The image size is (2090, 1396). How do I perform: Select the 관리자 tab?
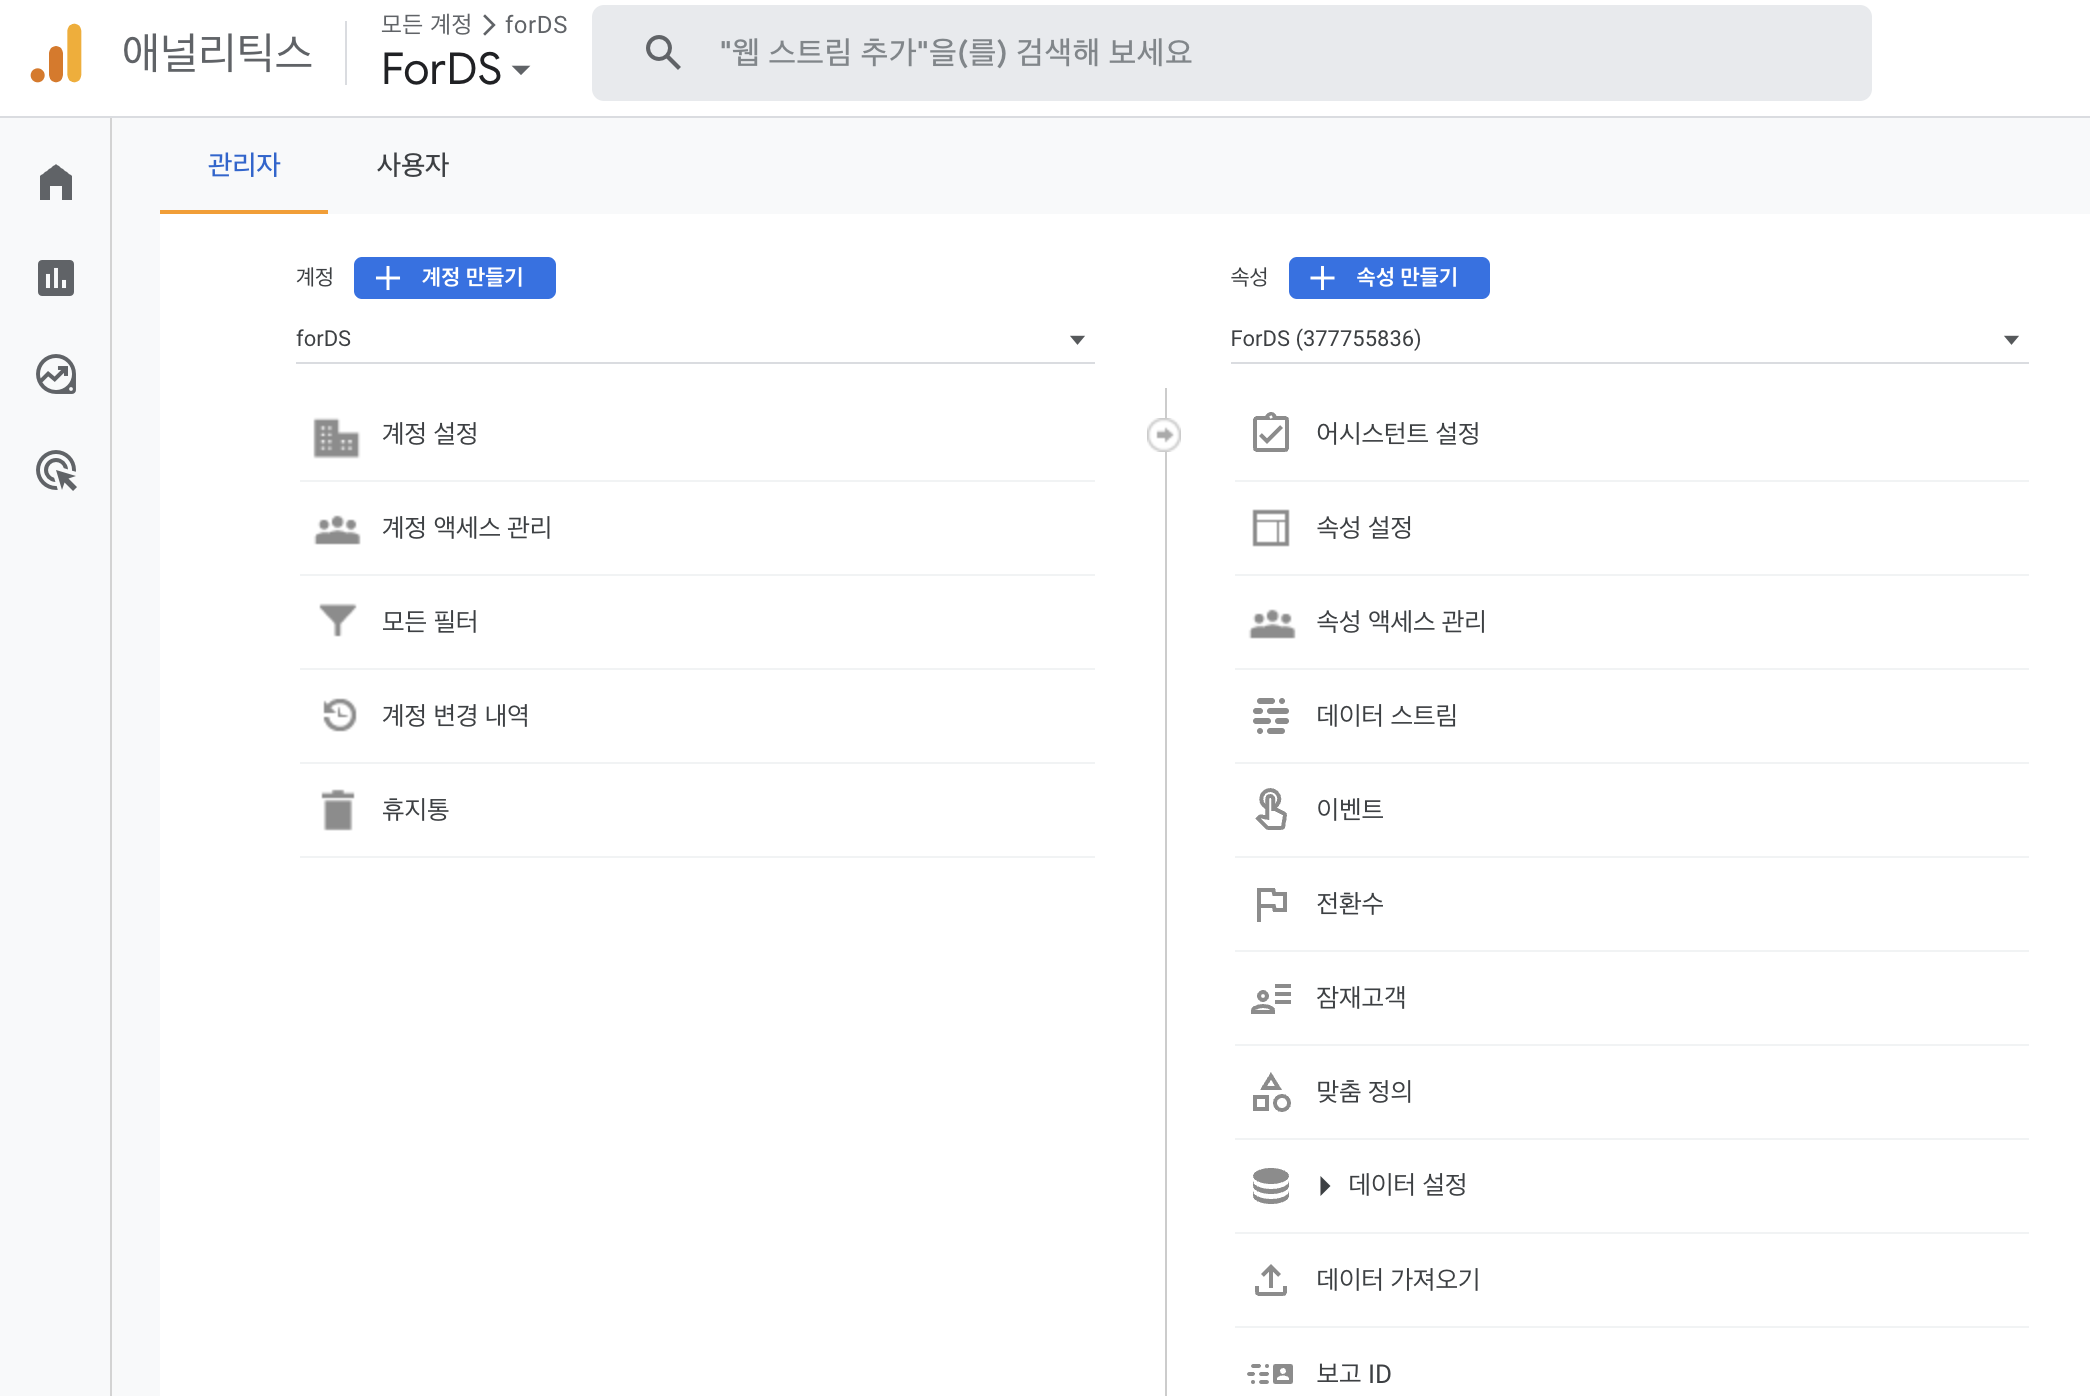[x=243, y=165]
